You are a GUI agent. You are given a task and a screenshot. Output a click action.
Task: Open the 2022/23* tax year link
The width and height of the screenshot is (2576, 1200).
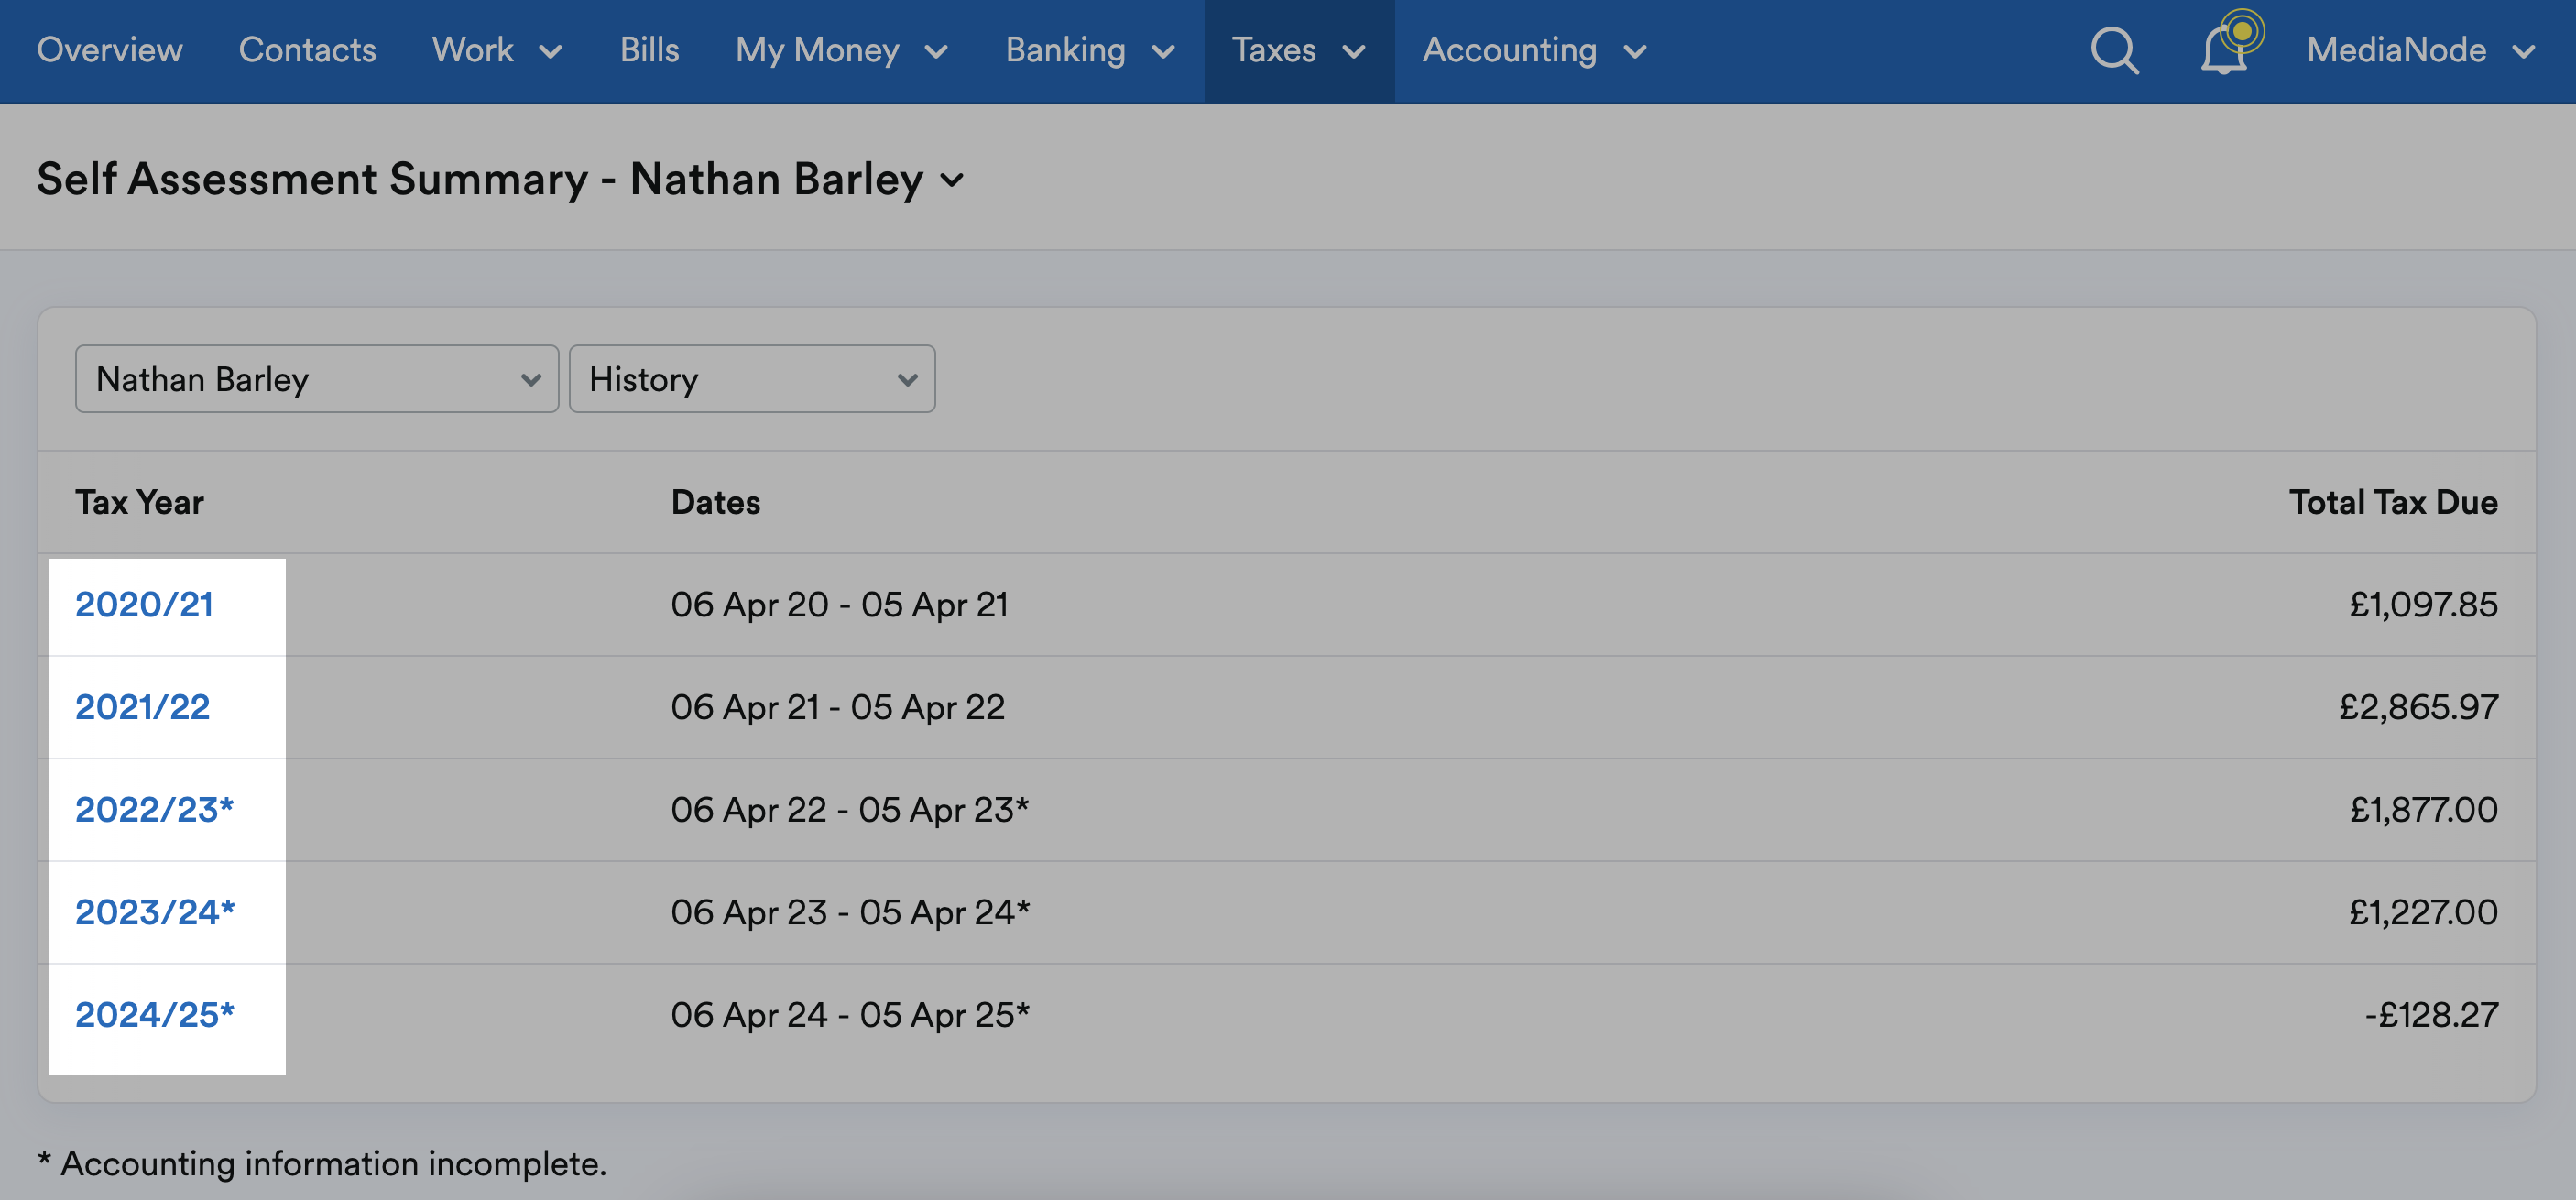154,809
